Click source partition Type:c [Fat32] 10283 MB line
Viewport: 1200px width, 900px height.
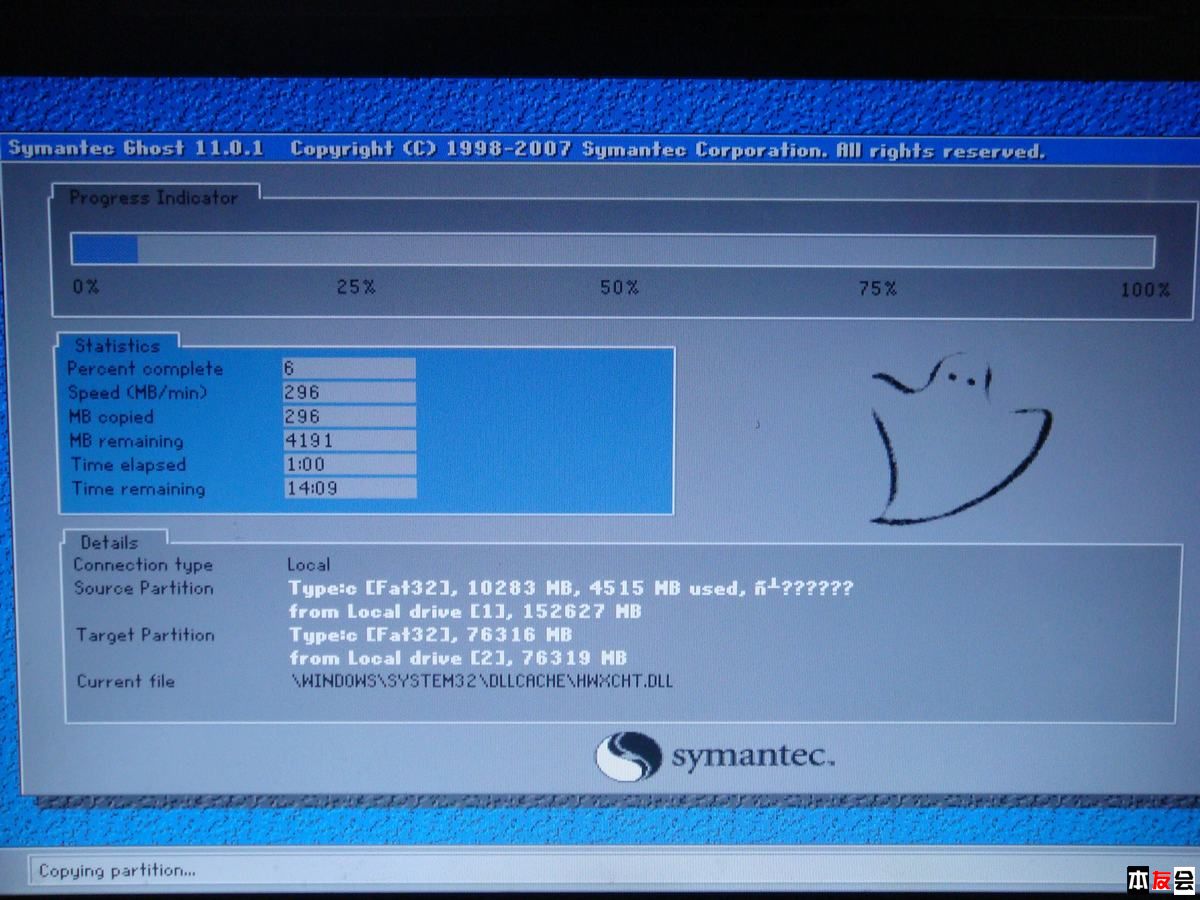point(571,588)
